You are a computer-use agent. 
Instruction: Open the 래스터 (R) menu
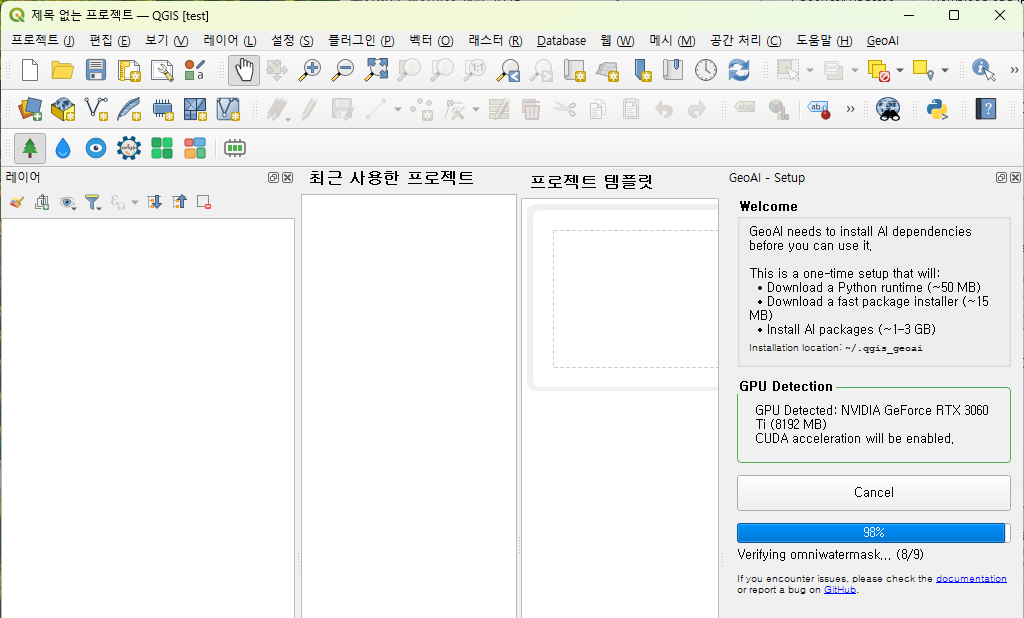pos(495,41)
